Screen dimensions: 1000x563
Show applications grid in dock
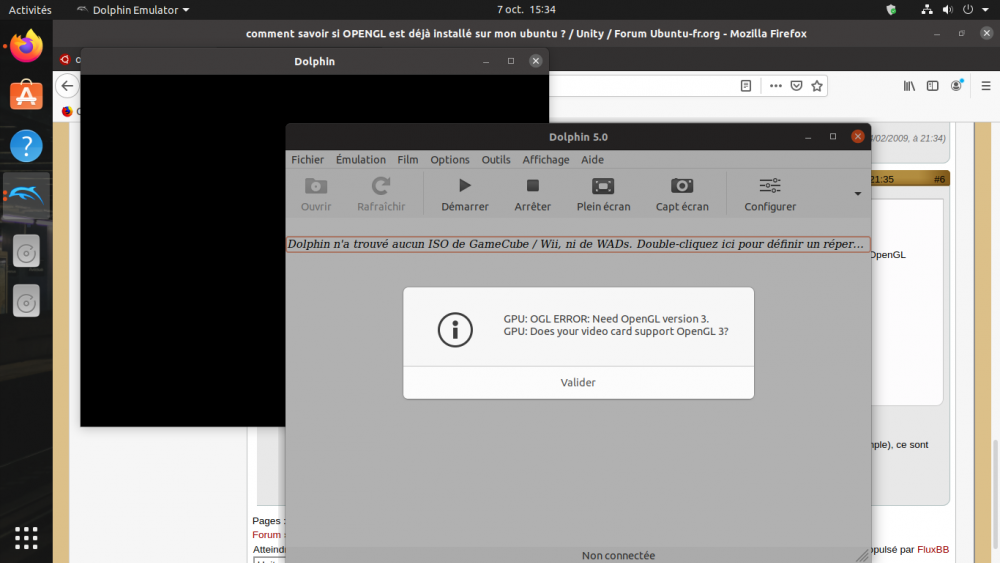[26, 538]
